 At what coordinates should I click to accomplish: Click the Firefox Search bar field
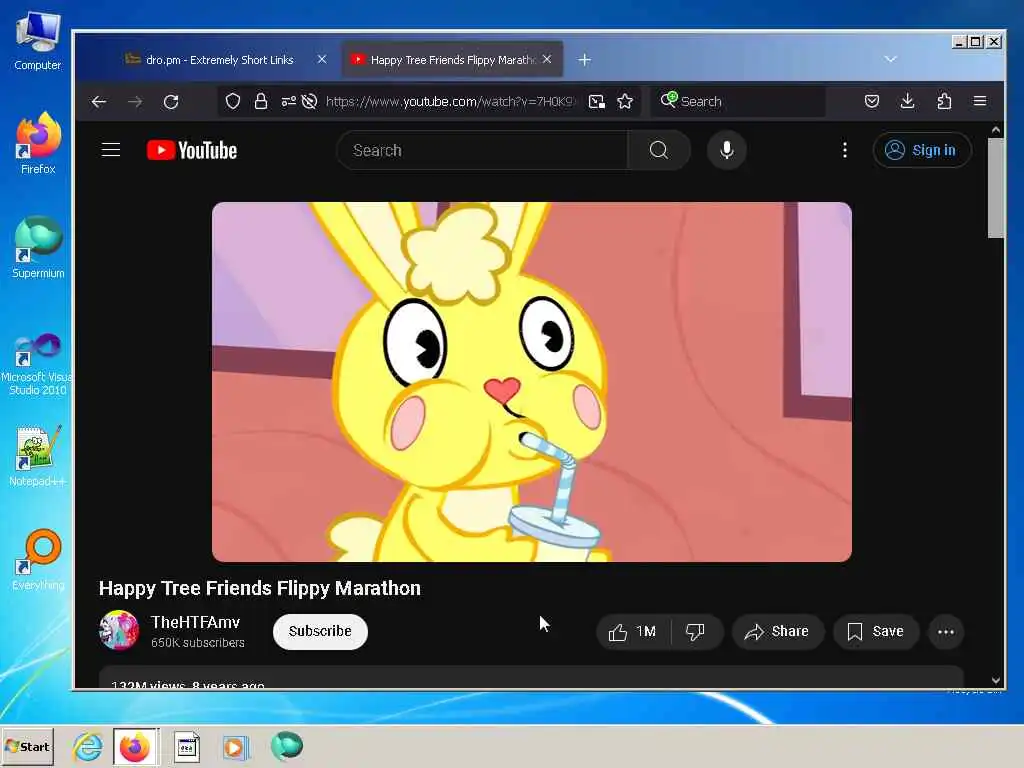(x=738, y=101)
